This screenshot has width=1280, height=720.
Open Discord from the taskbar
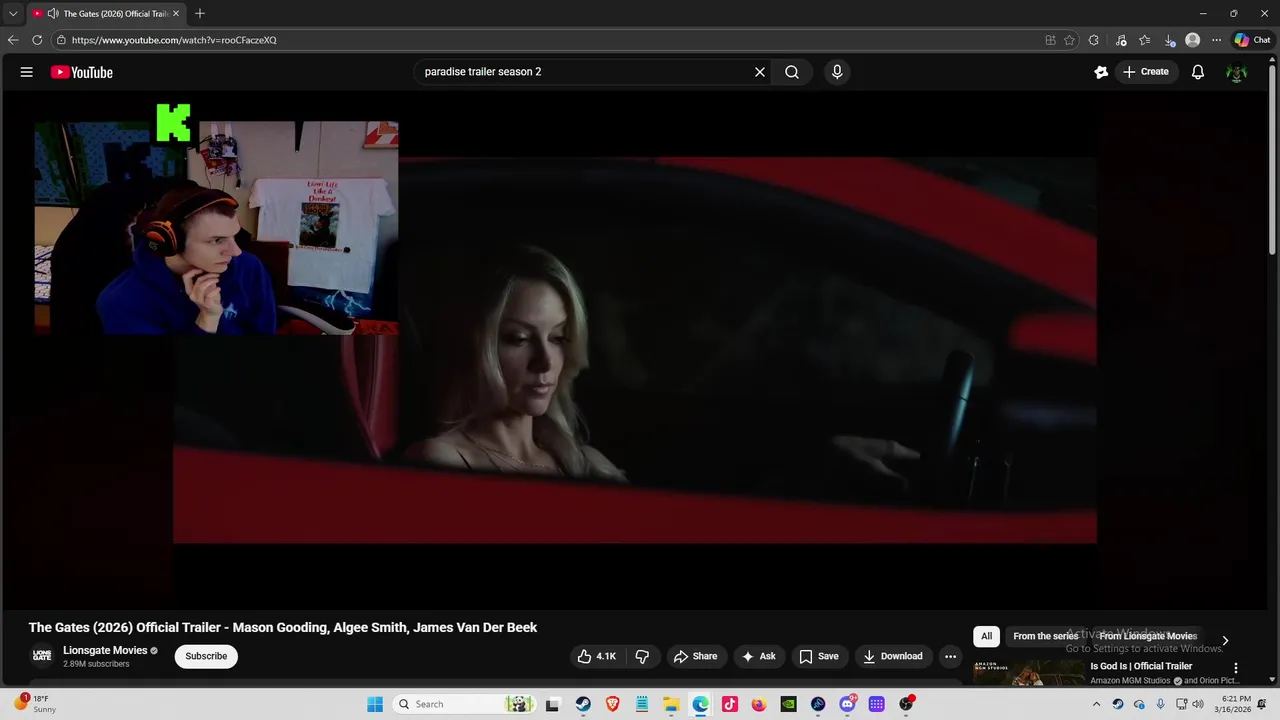[847, 704]
